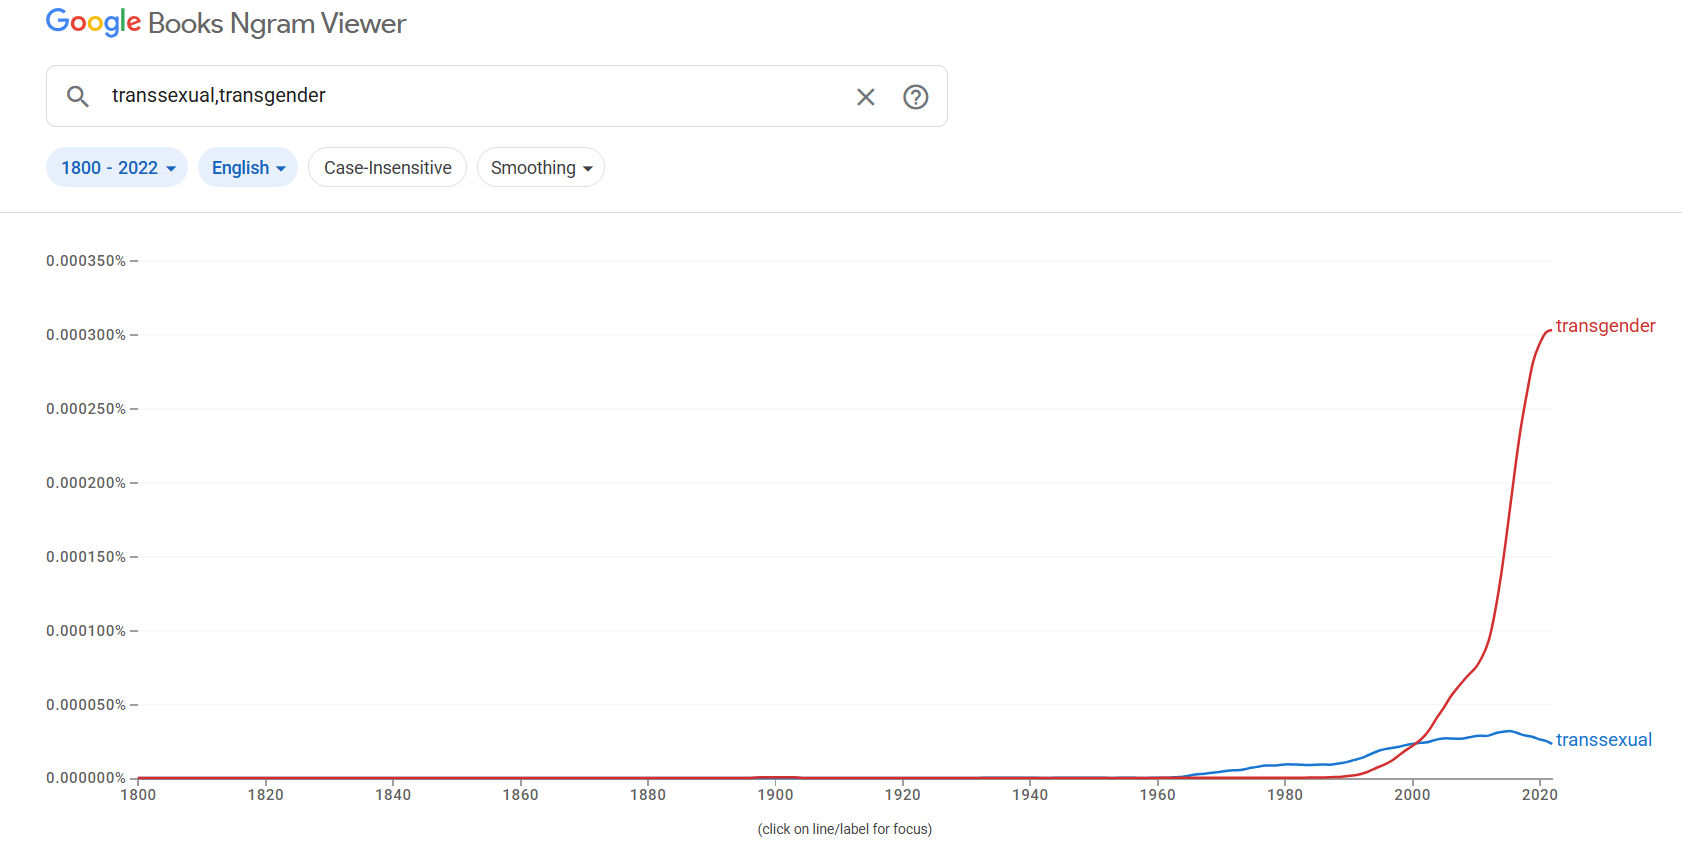Open the help question mark icon

pos(915,97)
